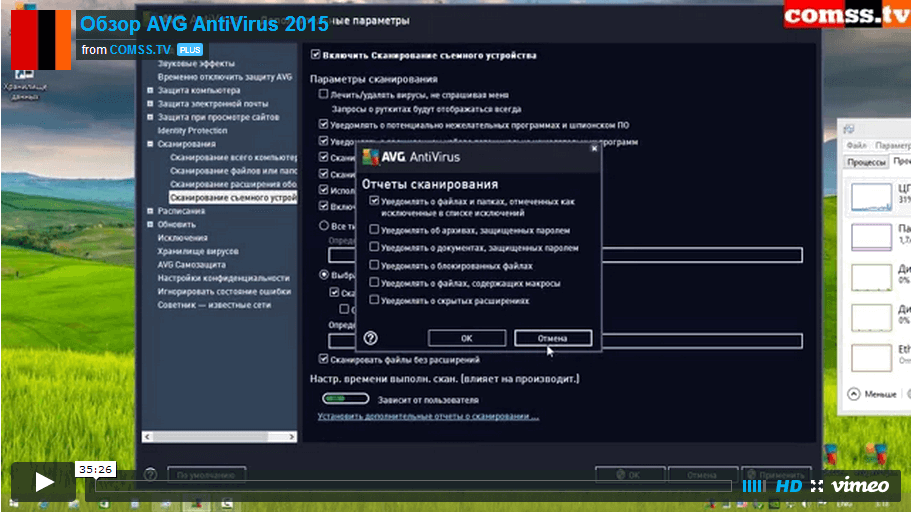Screen dimensions: 911x513
Task: Open Хранилище вирусов in the settings tree
Action: 198,251
